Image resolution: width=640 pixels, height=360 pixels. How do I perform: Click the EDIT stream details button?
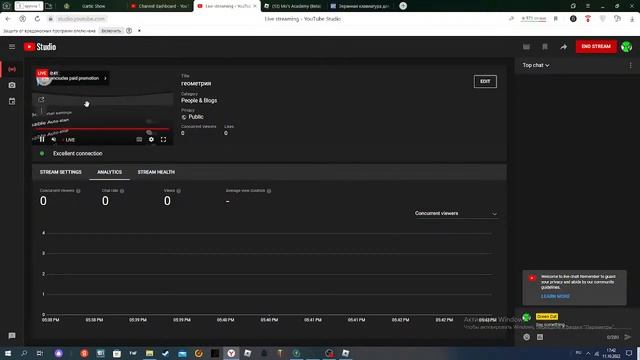(485, 82)
